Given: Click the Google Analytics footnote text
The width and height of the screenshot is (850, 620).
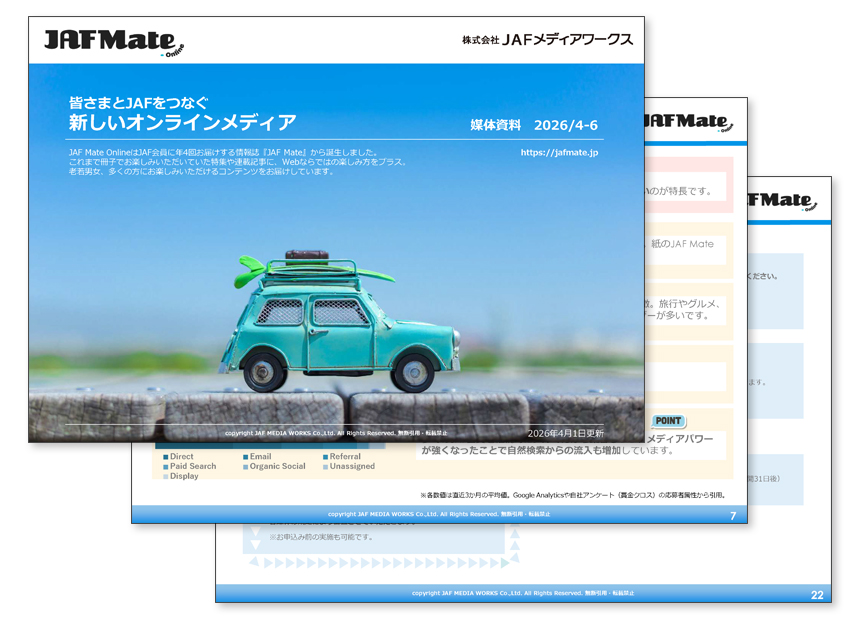Looking at the screenshot, I should point(572,495).
